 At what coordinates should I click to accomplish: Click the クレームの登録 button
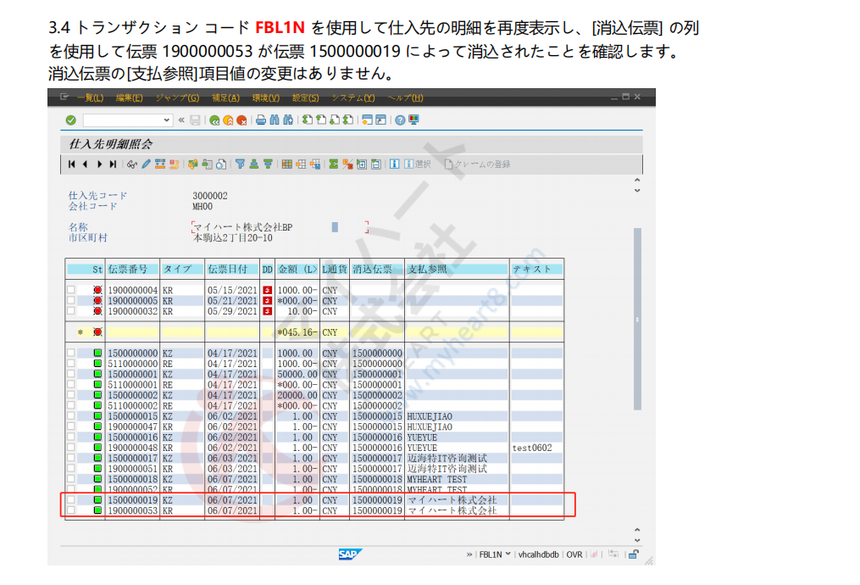point(478,164)
